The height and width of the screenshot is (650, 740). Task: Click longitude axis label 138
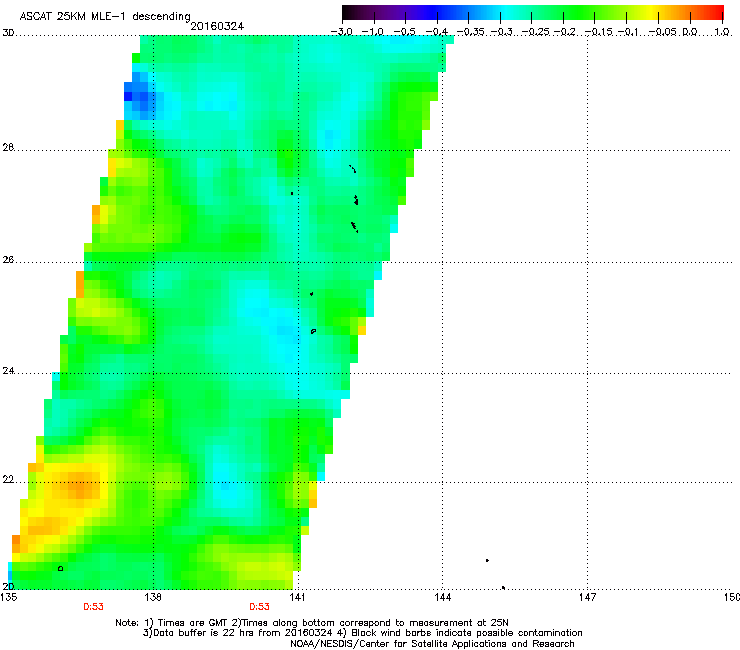tap(153, 597)
